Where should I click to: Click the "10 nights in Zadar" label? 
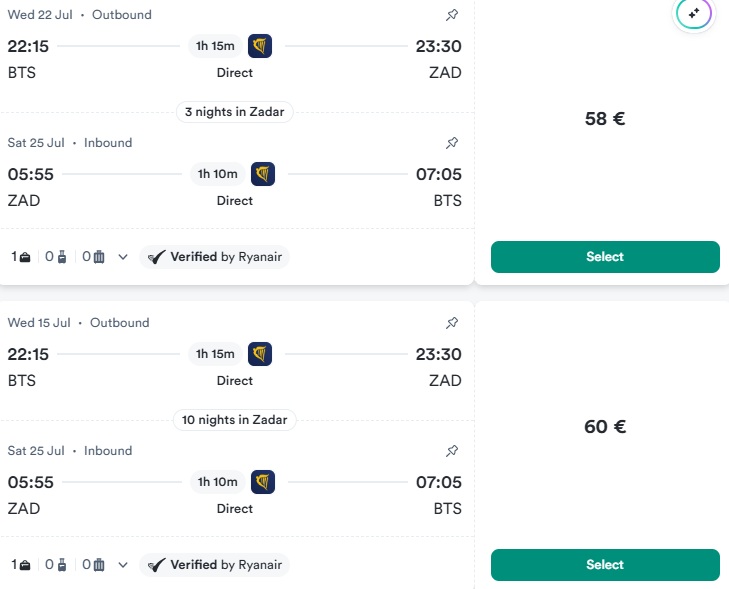click(x=235, y=420)
